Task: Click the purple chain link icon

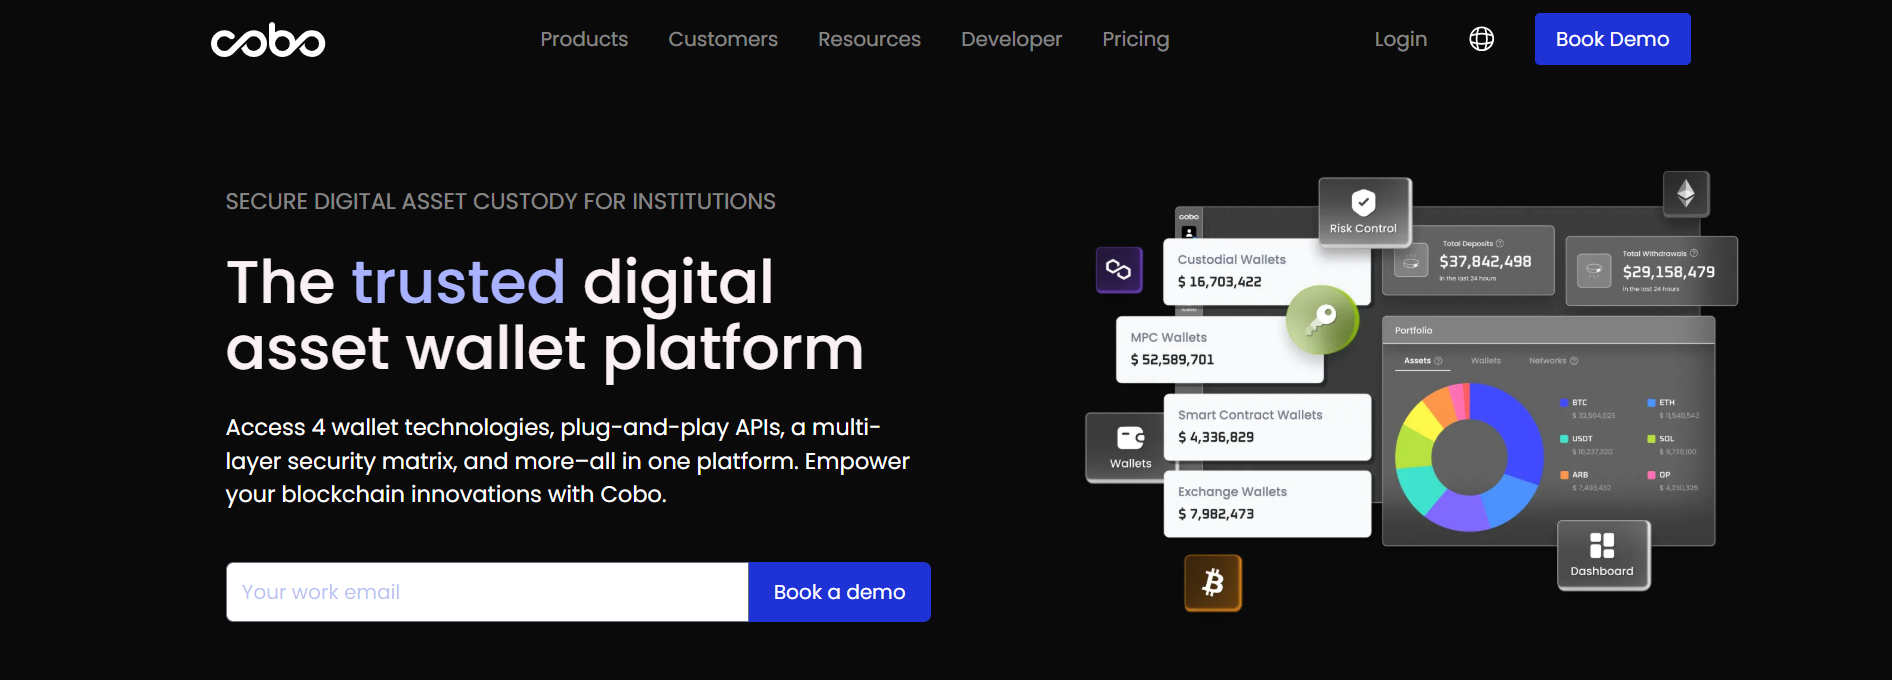Action: click(1119, 270)
